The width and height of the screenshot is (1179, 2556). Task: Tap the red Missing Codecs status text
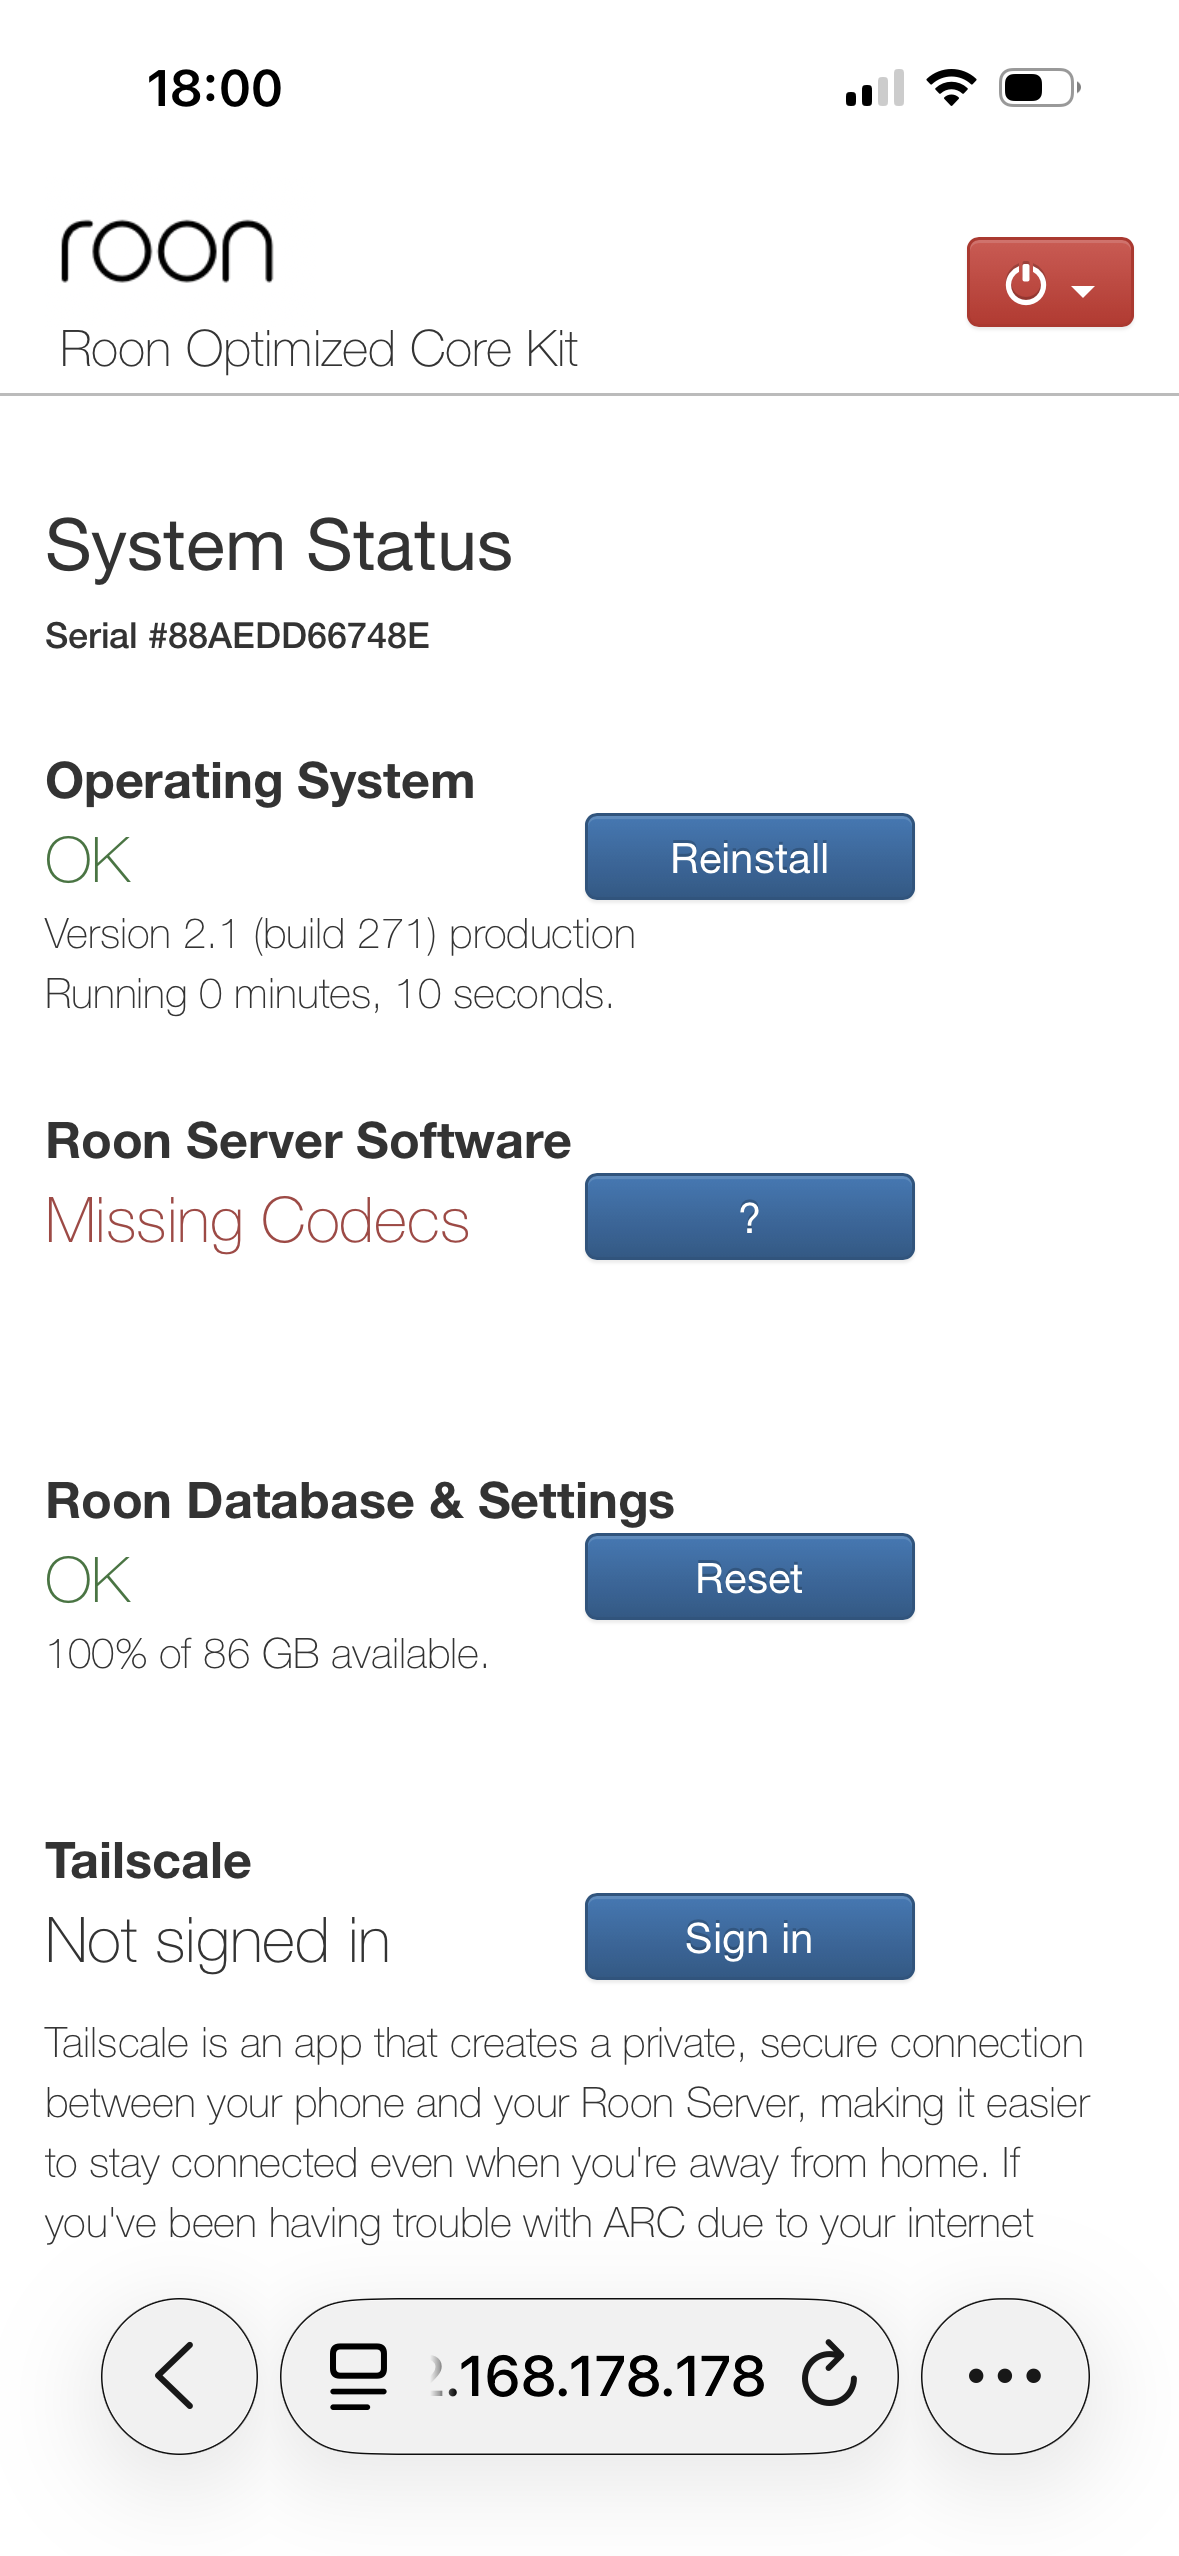tap(258, 1221)
